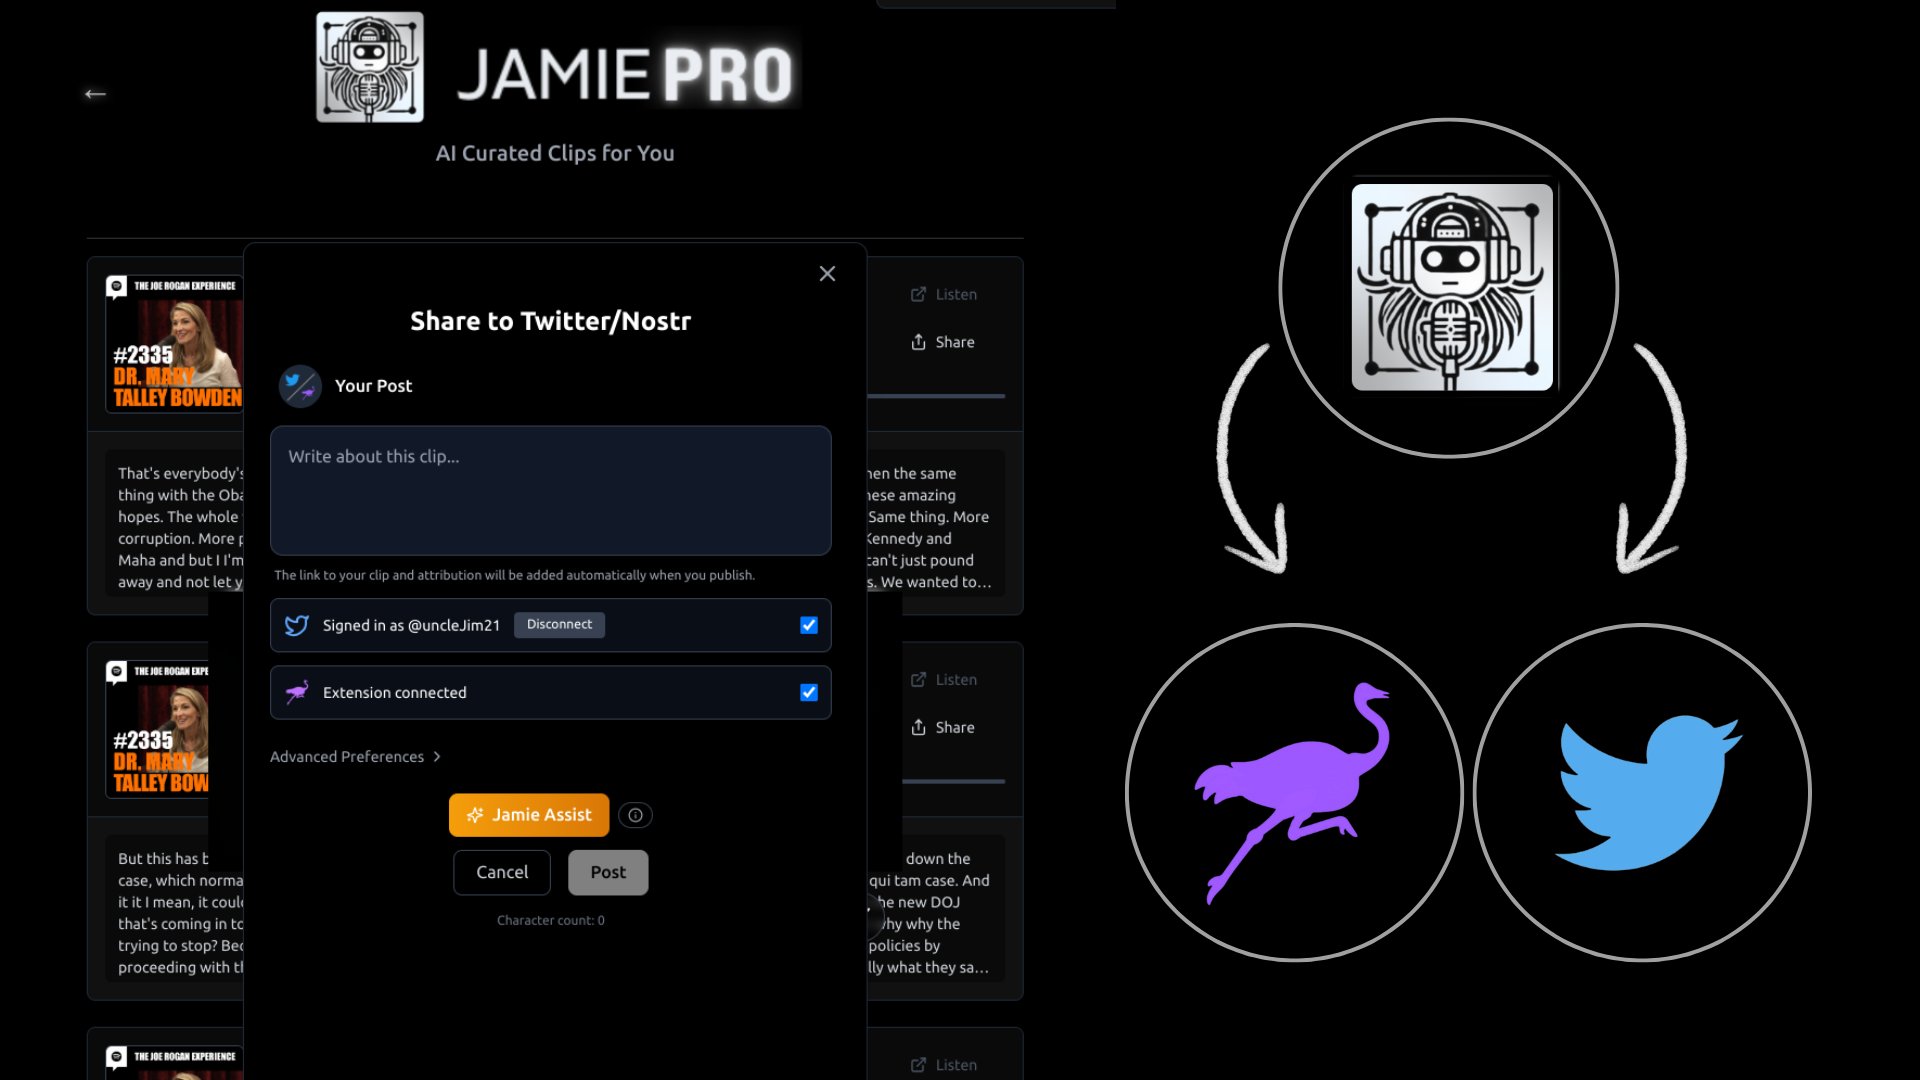
Task: Click the Twitter bird icon in sign-in row
Action: pos(297,626)
